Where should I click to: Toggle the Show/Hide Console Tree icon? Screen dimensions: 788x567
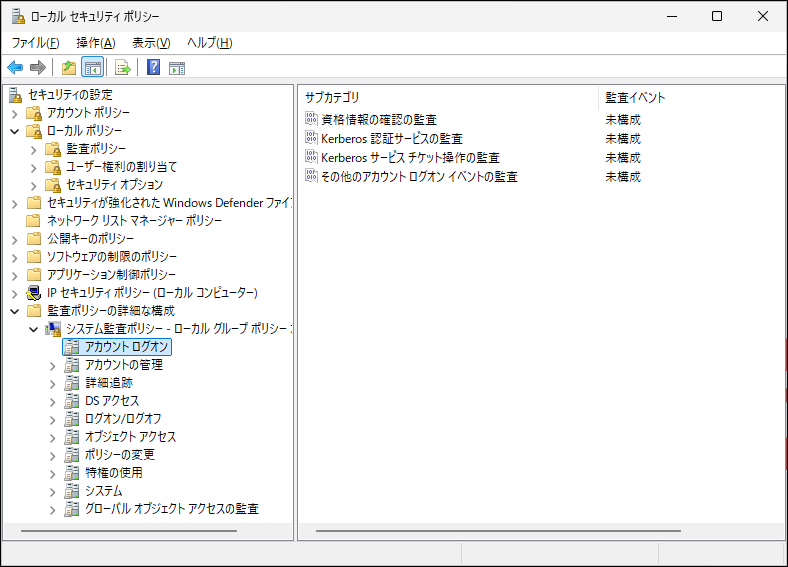click(x=92, y=67)
